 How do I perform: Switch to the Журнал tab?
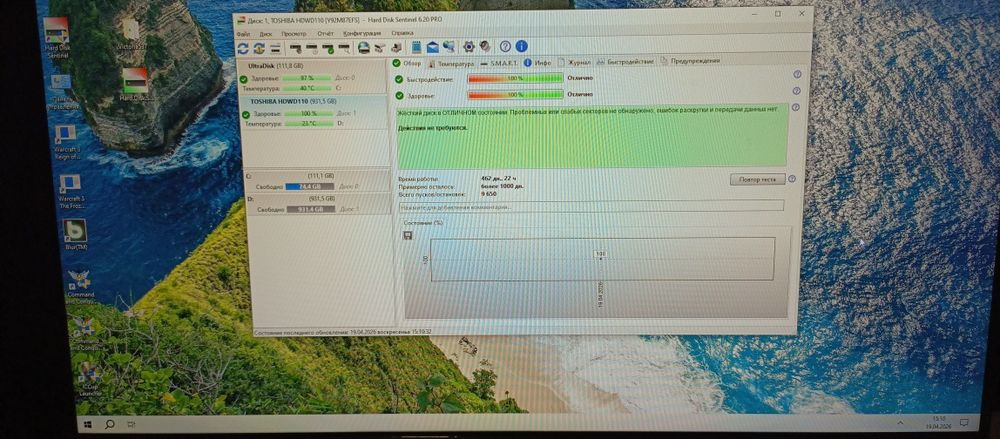pos(575,62)
